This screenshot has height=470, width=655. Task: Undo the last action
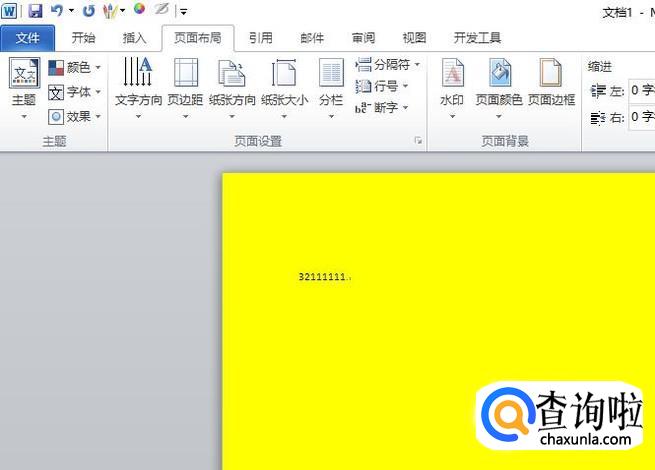tap(57, 10)
